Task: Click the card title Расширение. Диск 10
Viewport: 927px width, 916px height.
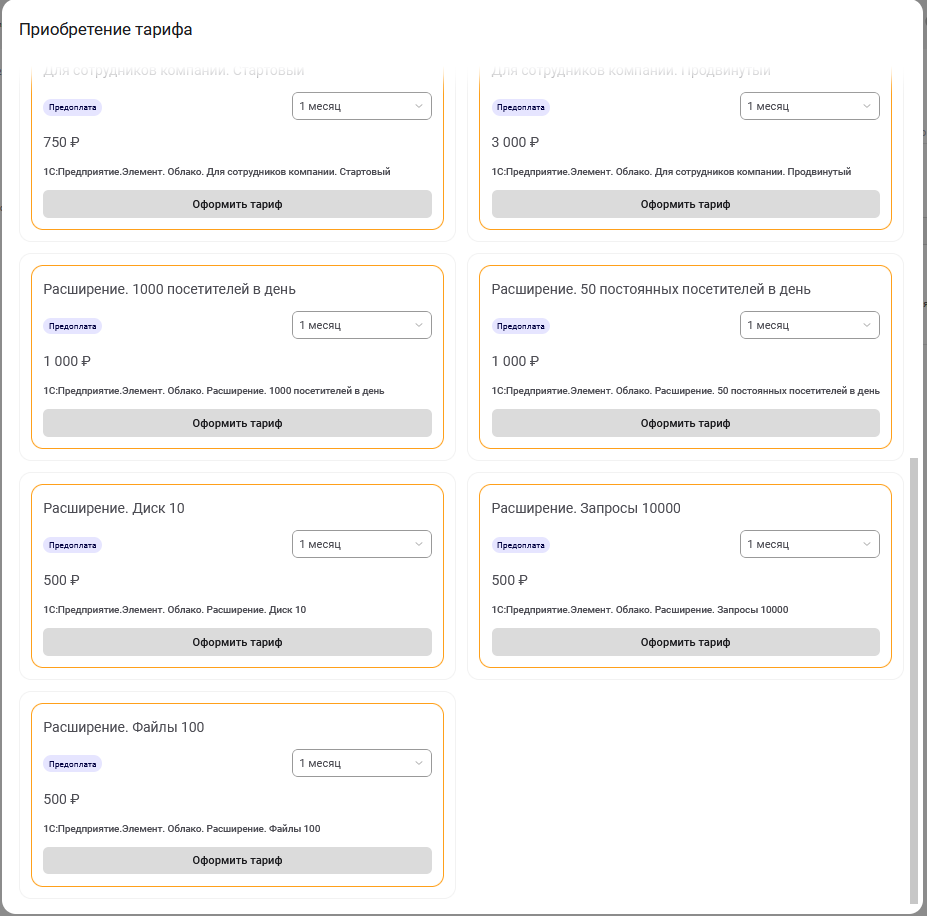Action: (114, 509)
